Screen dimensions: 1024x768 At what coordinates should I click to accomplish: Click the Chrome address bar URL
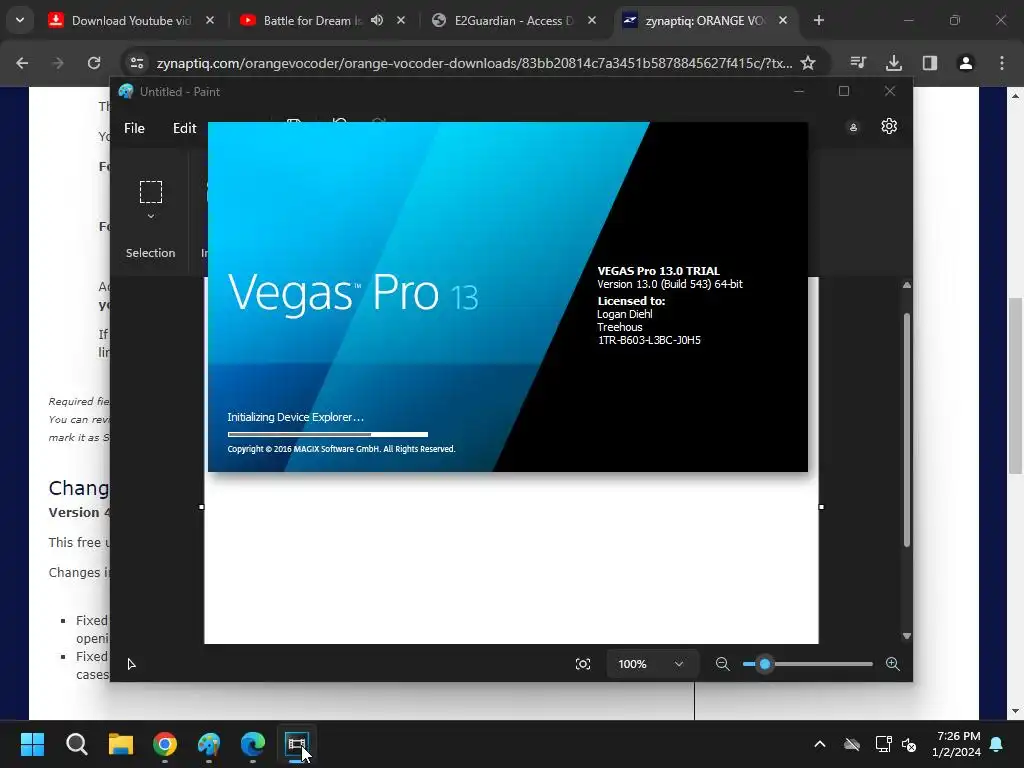pos(474,63)
